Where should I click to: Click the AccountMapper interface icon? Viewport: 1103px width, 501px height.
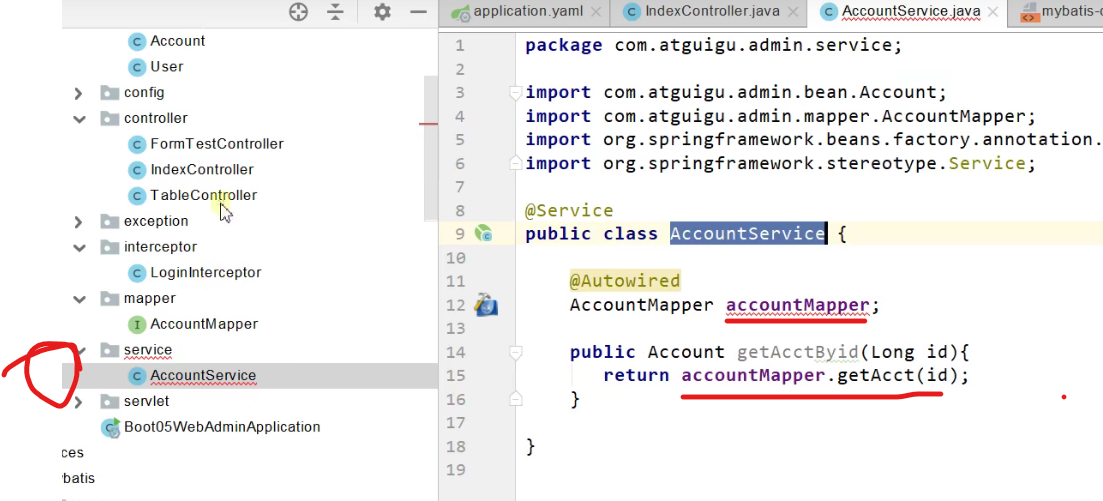[136, 324]
